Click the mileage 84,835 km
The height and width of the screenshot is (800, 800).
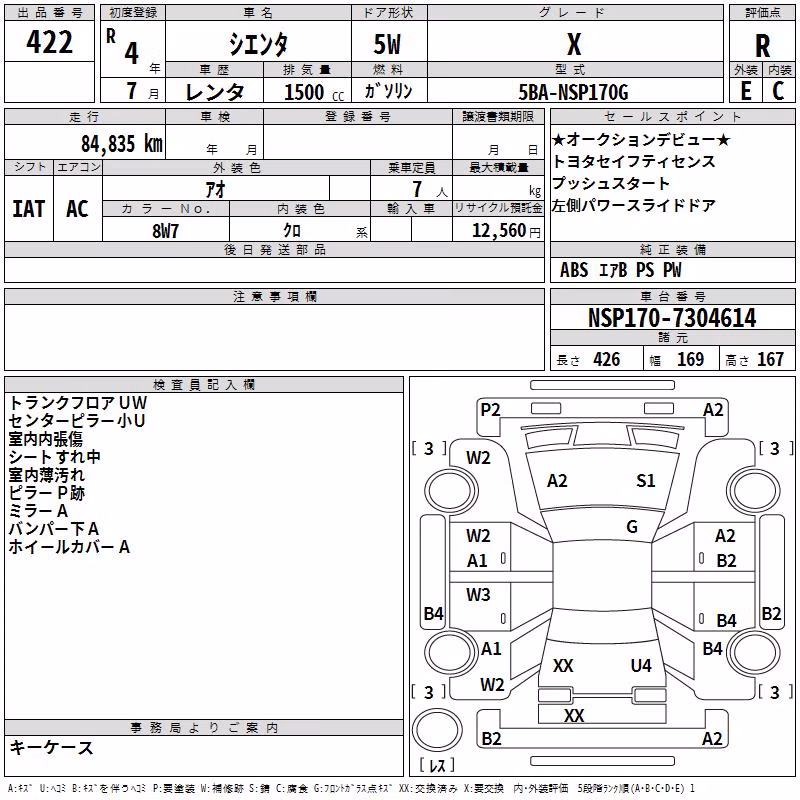(122, 144)
